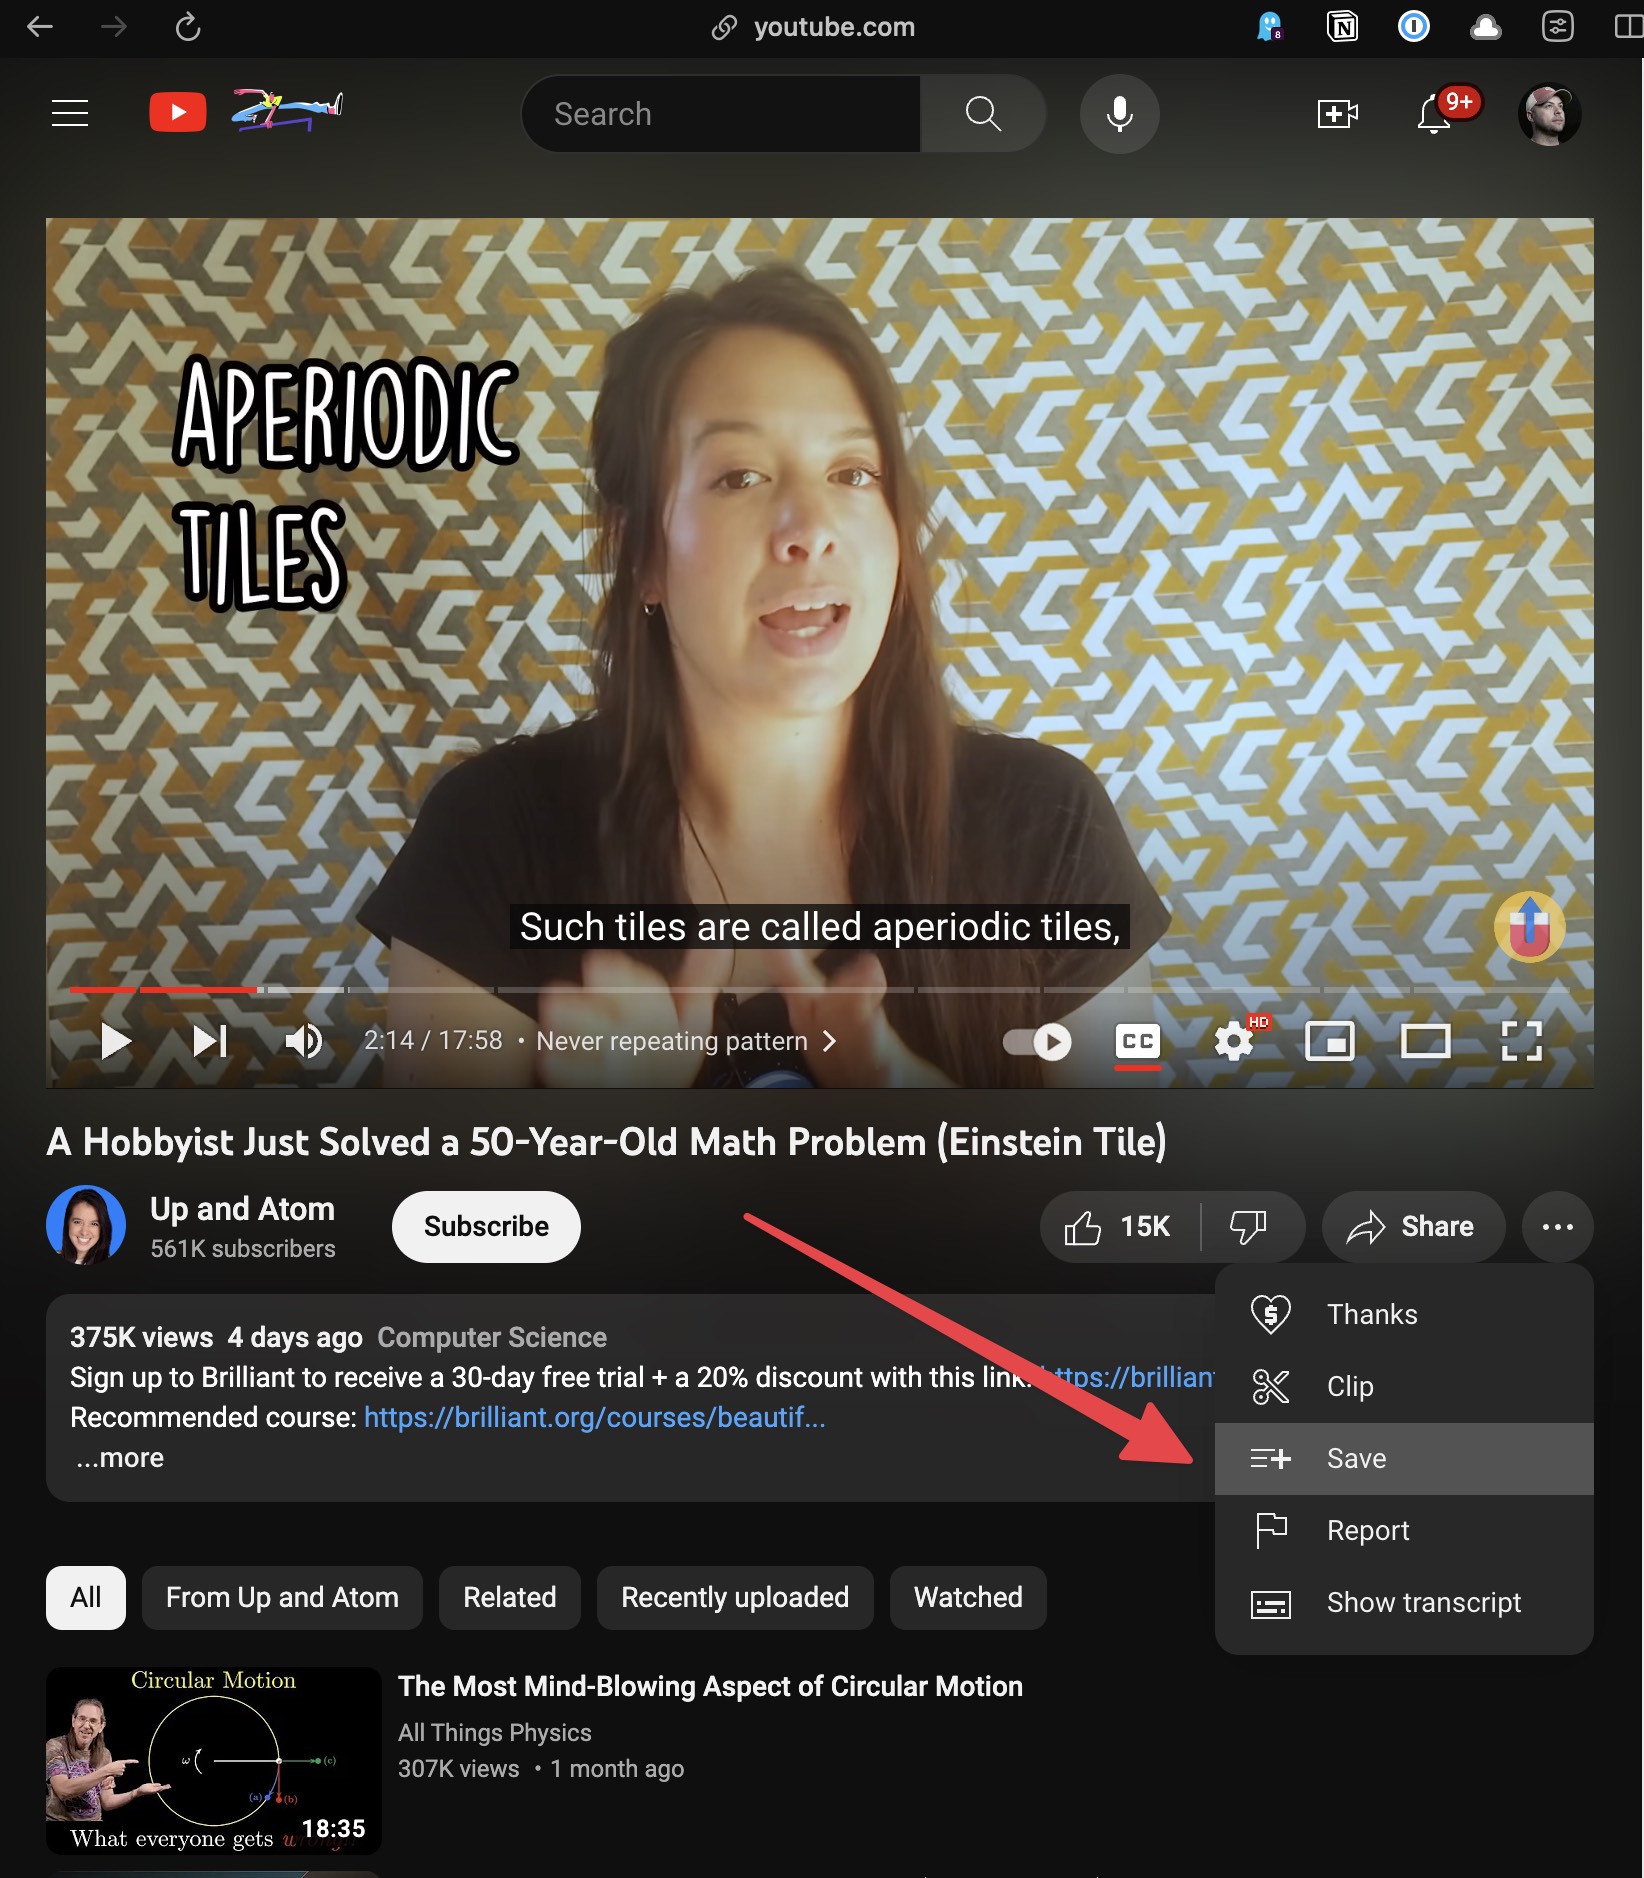Open the account avatar menu
The width and height of the screenshot is (1644, 1878).
pos(1549,114)
